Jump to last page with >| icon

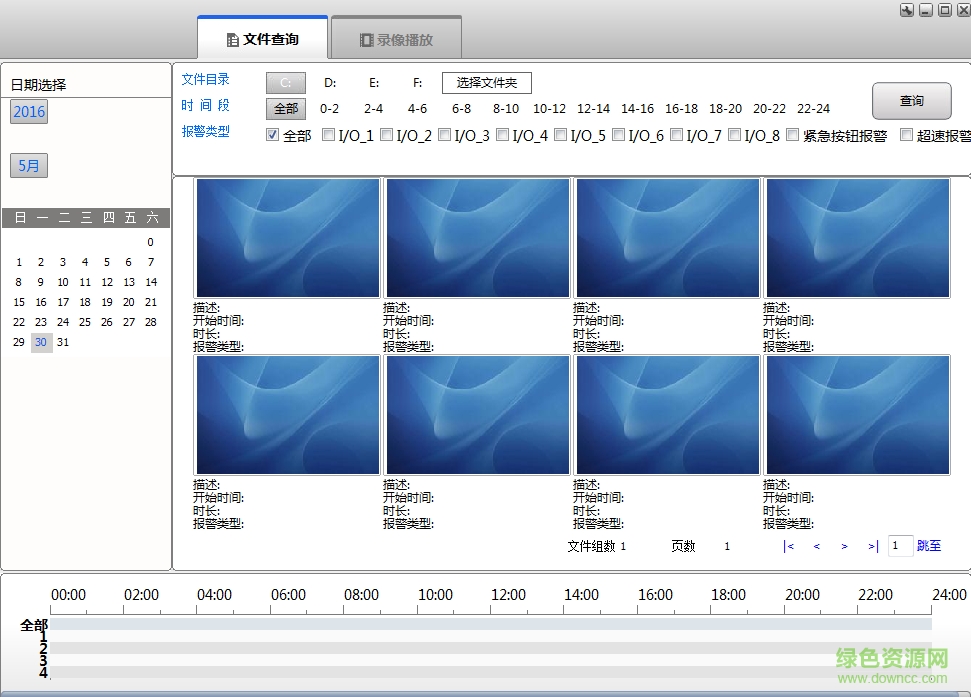871,546
